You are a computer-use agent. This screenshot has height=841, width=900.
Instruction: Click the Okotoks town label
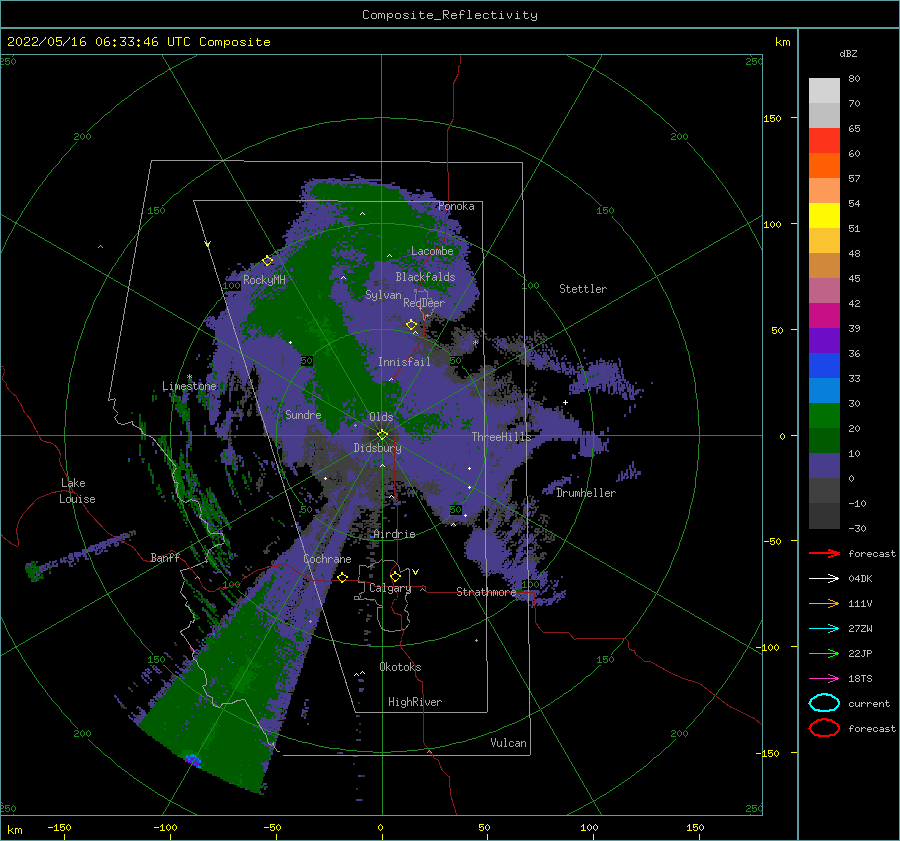pos(400,667)
